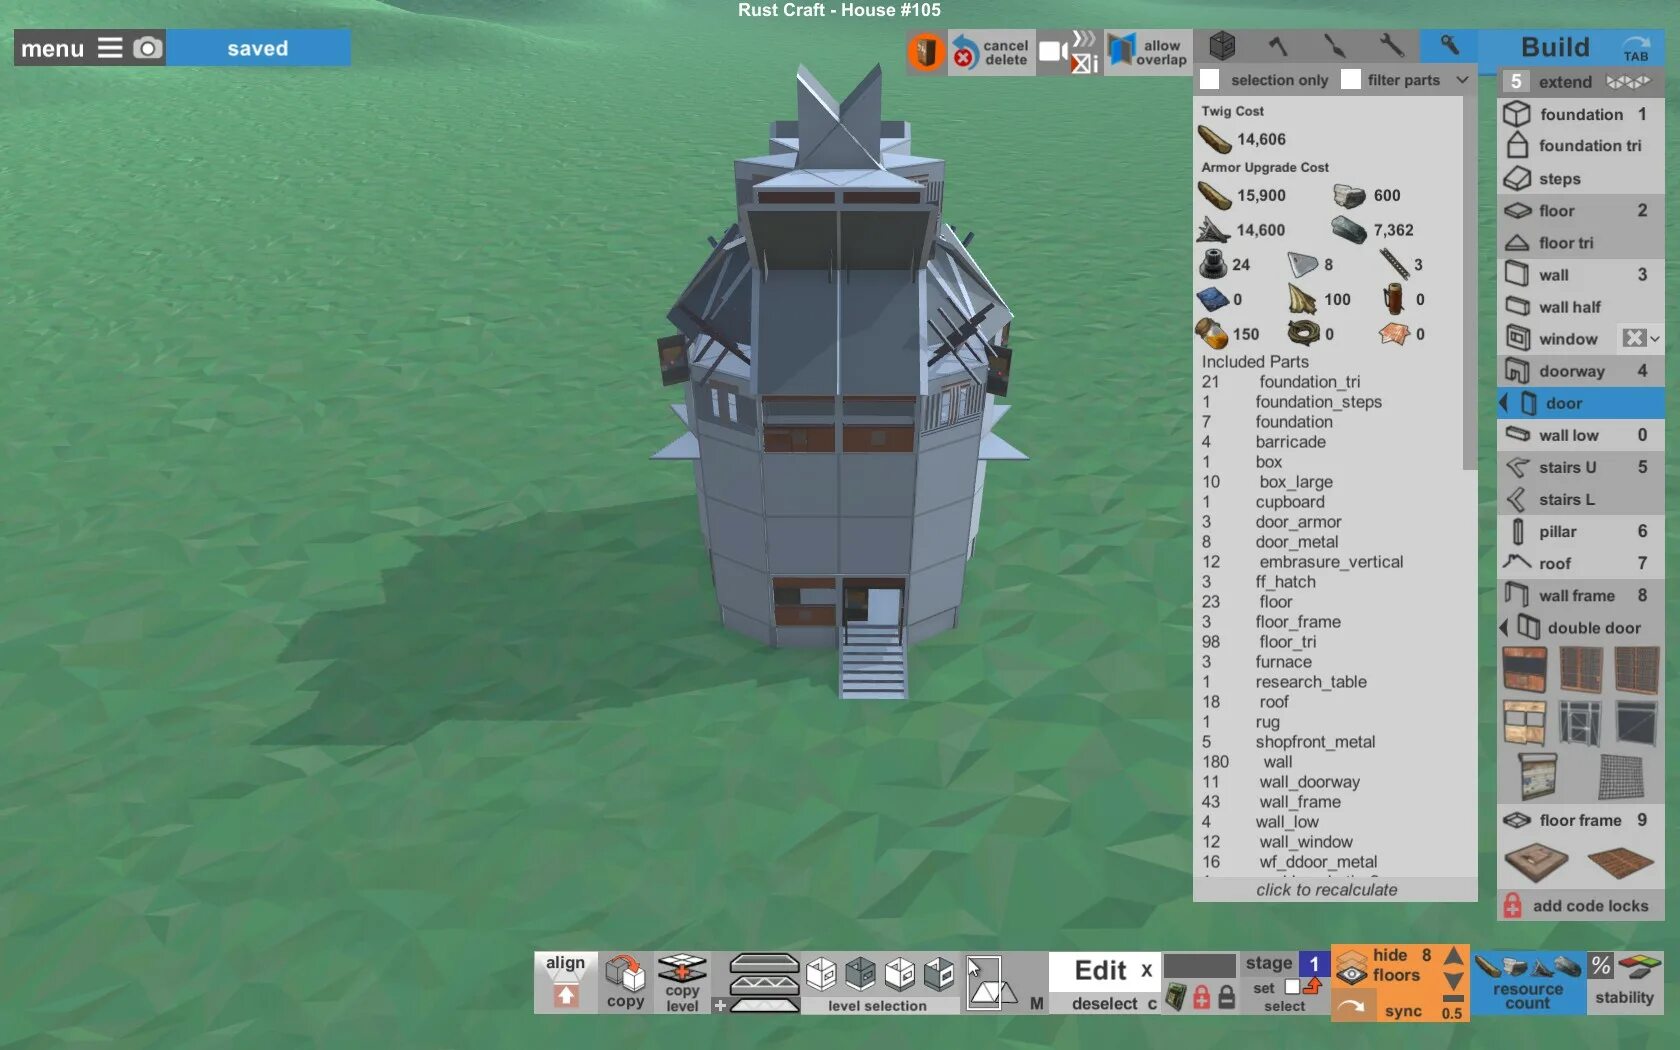Select the wrench tool tab

tap(1391, 46)
